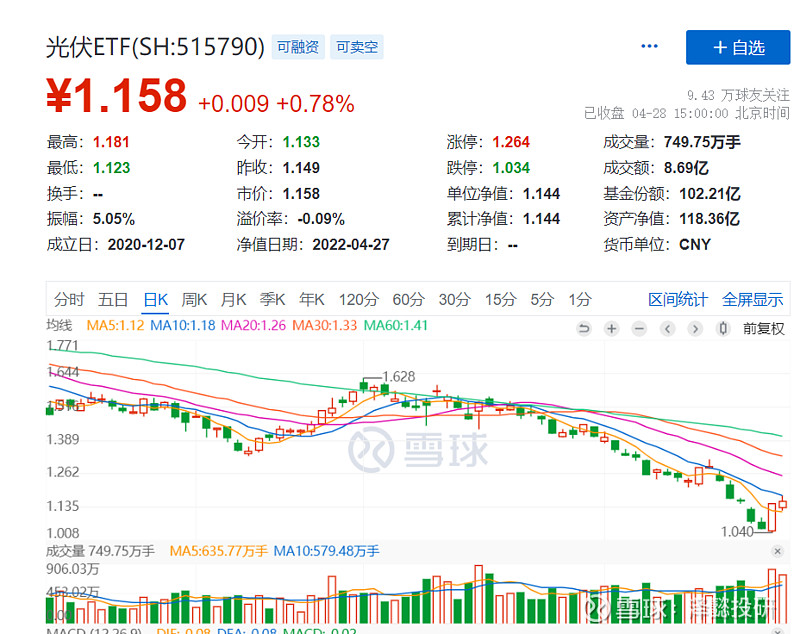This screenshot has width=800, height=634.
Task: Switch to the 120分 chart tab
Action: tap(359, 299)
